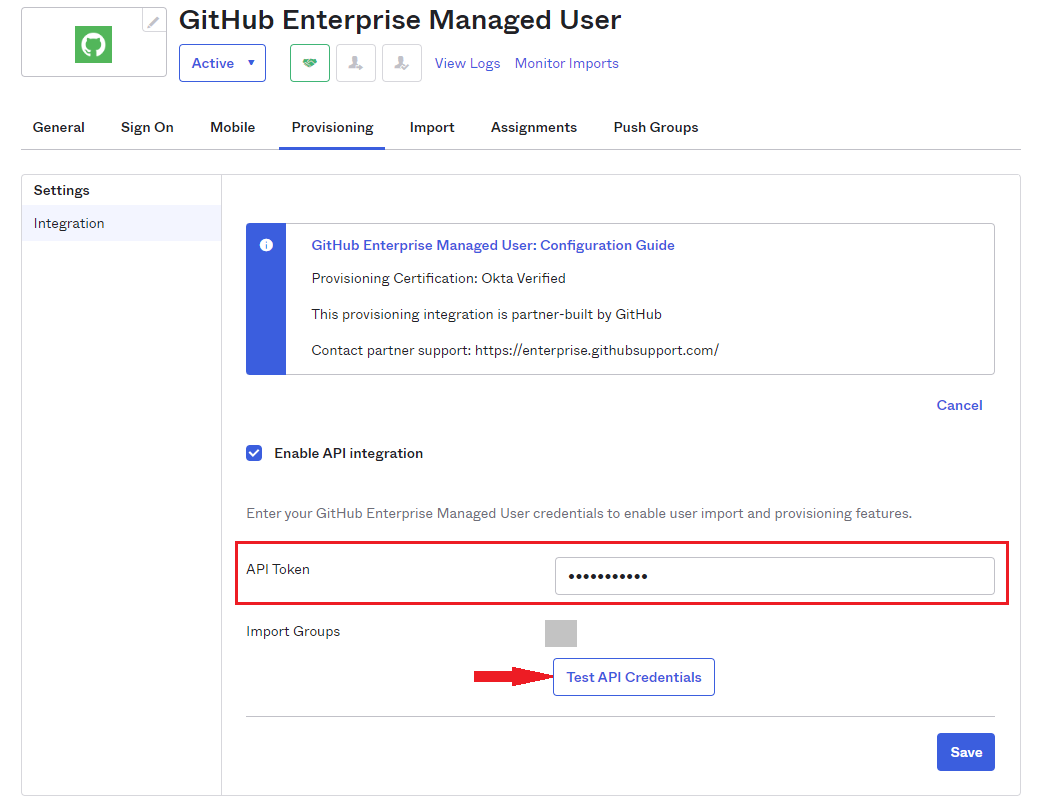Click the user checkmark icon button
1039x804 pixels.
pos(401,63)
